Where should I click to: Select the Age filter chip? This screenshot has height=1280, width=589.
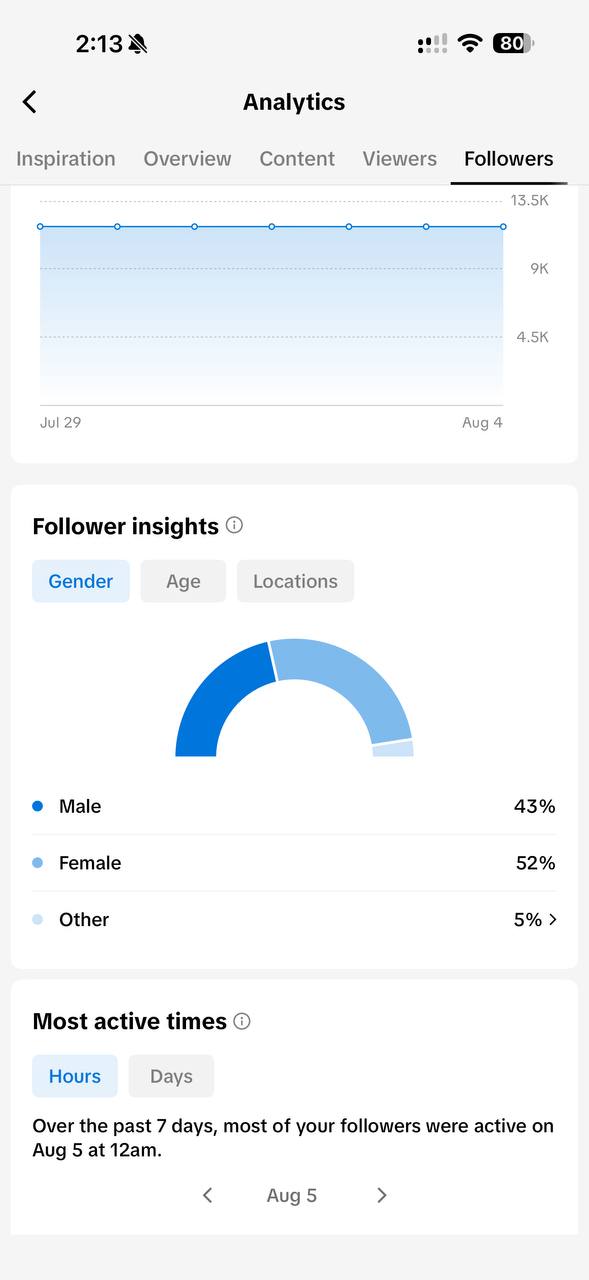[x=183, y=581]
